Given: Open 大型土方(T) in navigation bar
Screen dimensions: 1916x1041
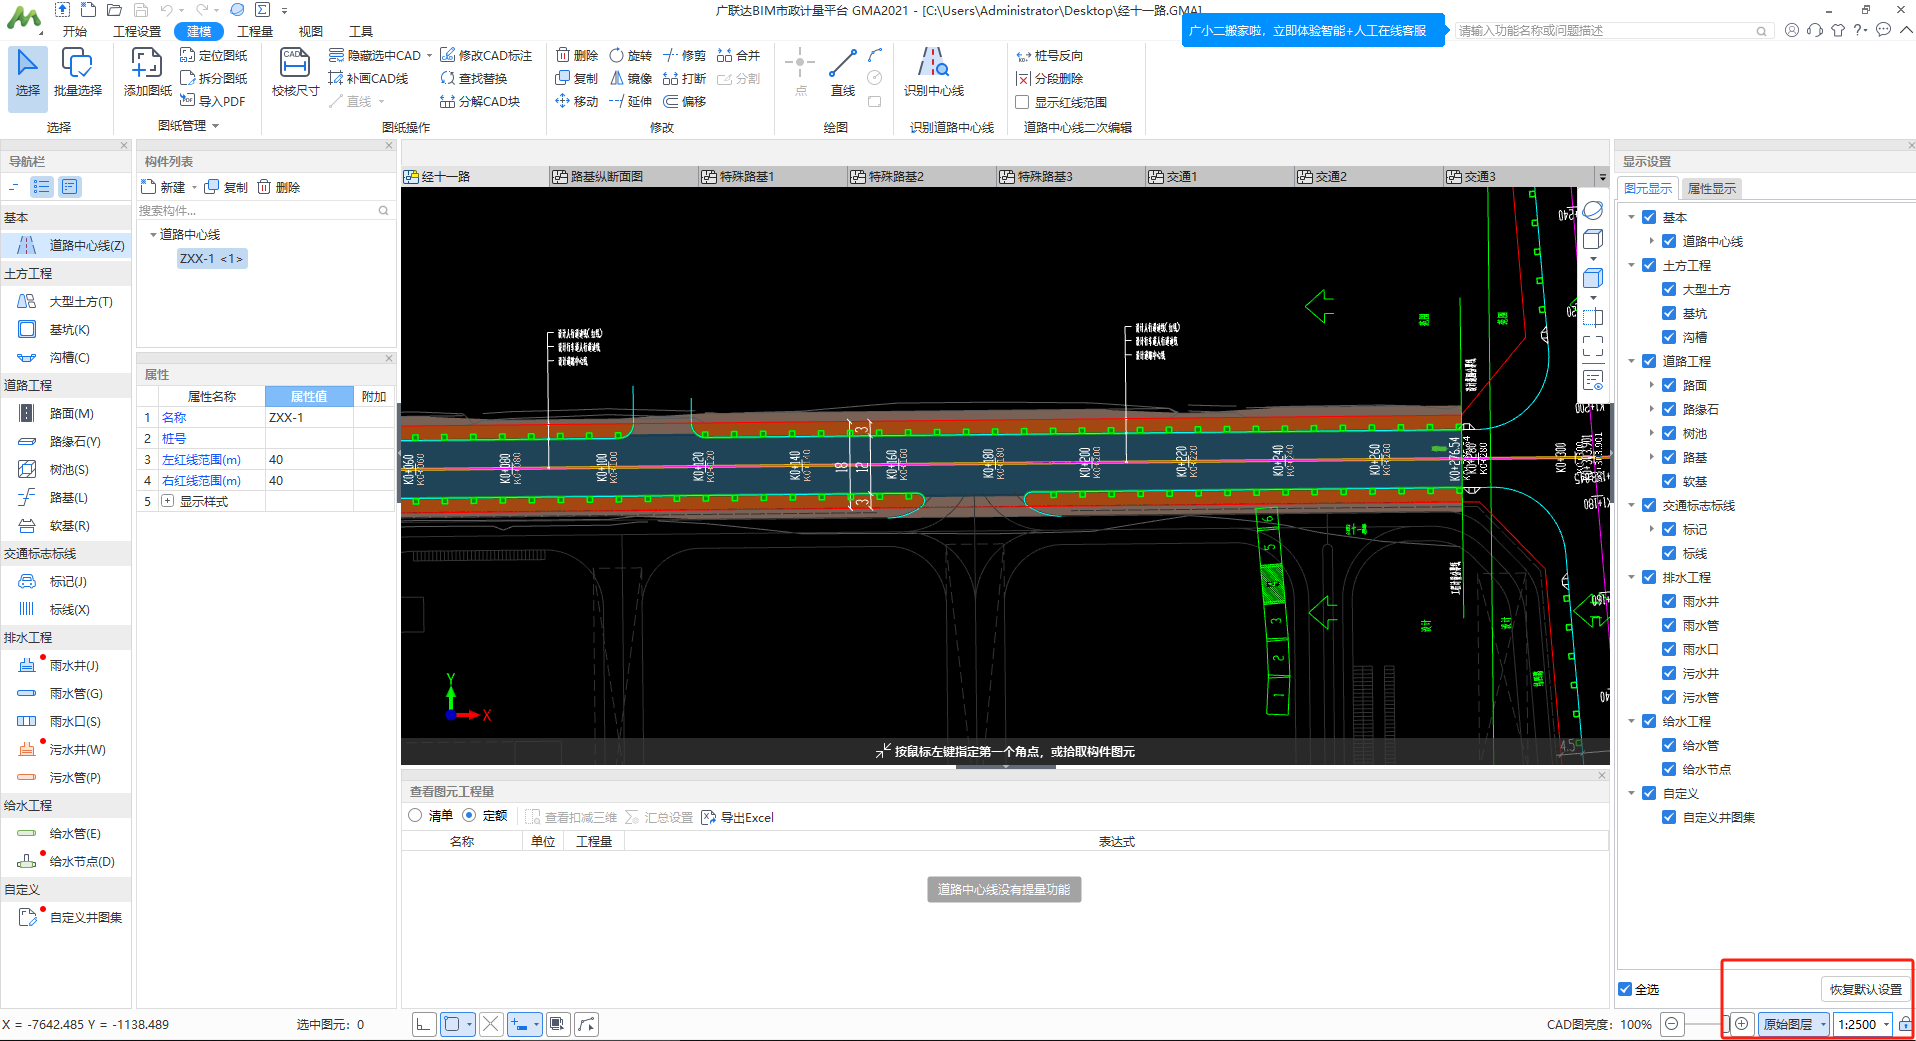Looking at the screenshot, I should click(x=66, y=301).
